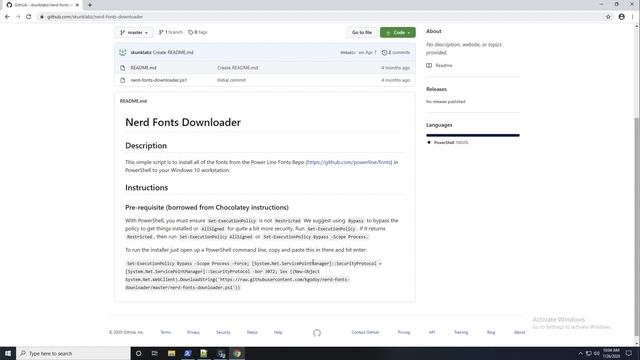Screen dimensions: 640x360
Task: Click README.md row's Create README.md commit message
Action: click(238, 68)
